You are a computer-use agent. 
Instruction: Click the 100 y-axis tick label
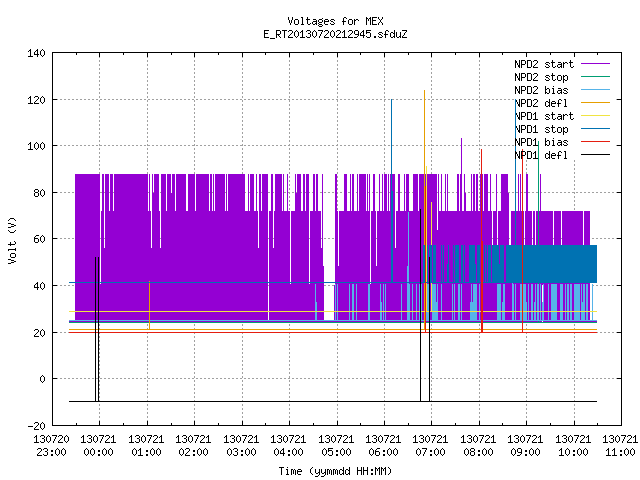point(36,146)
